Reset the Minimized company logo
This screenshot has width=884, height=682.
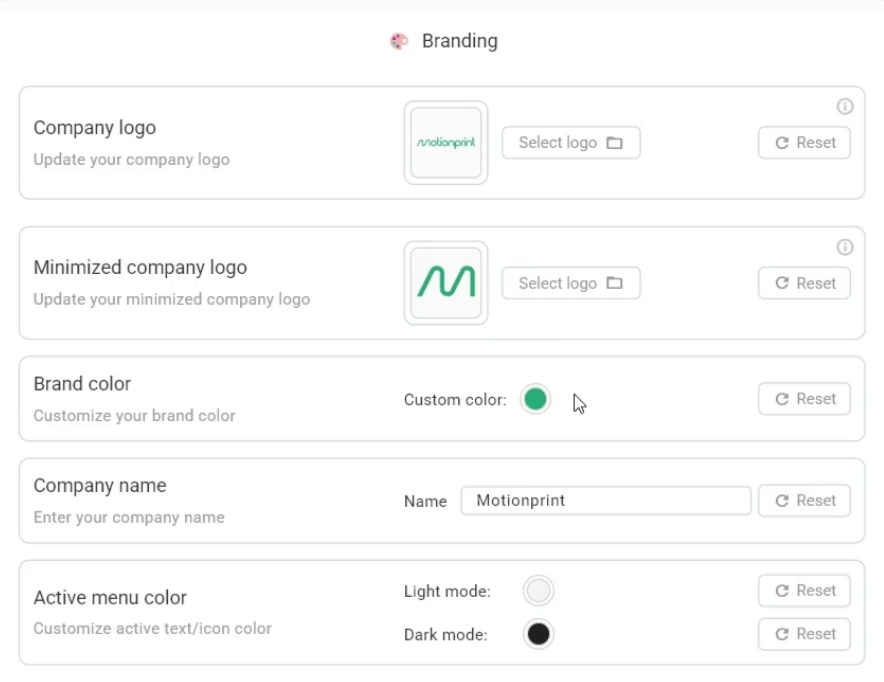point(804,283)
